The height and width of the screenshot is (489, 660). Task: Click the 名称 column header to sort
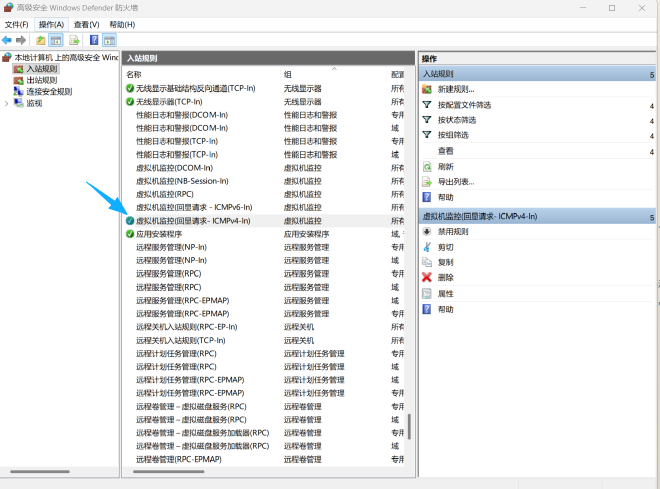[x=134, y=74]
